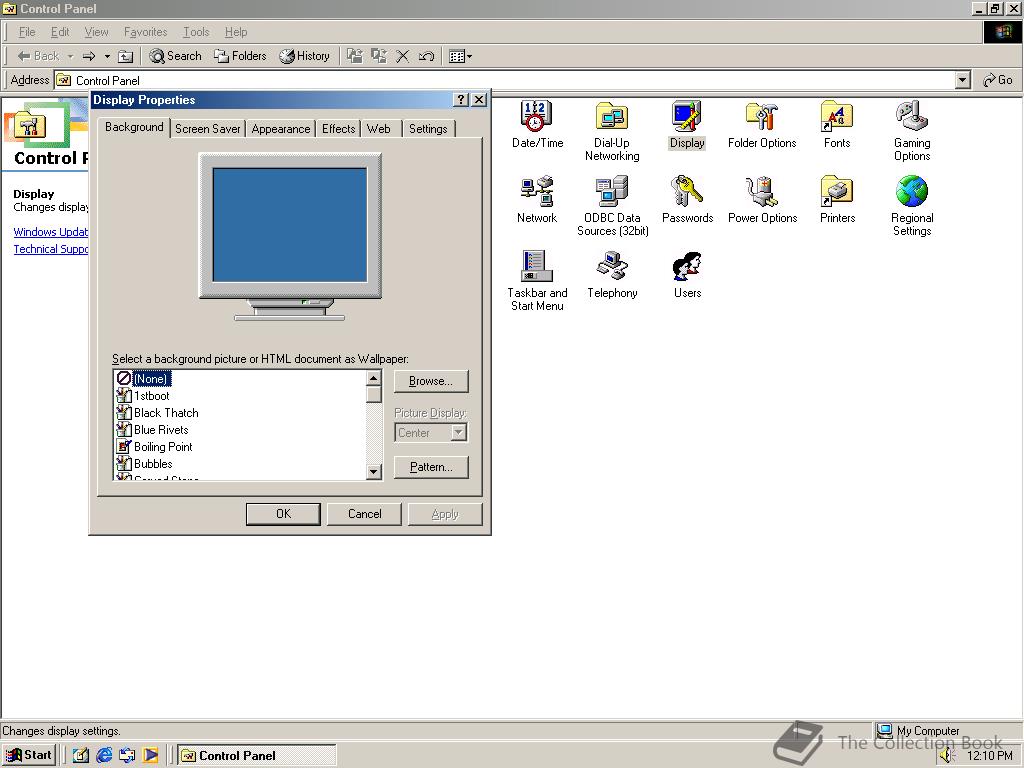Open the Power Options icon

tap(762, 199)
